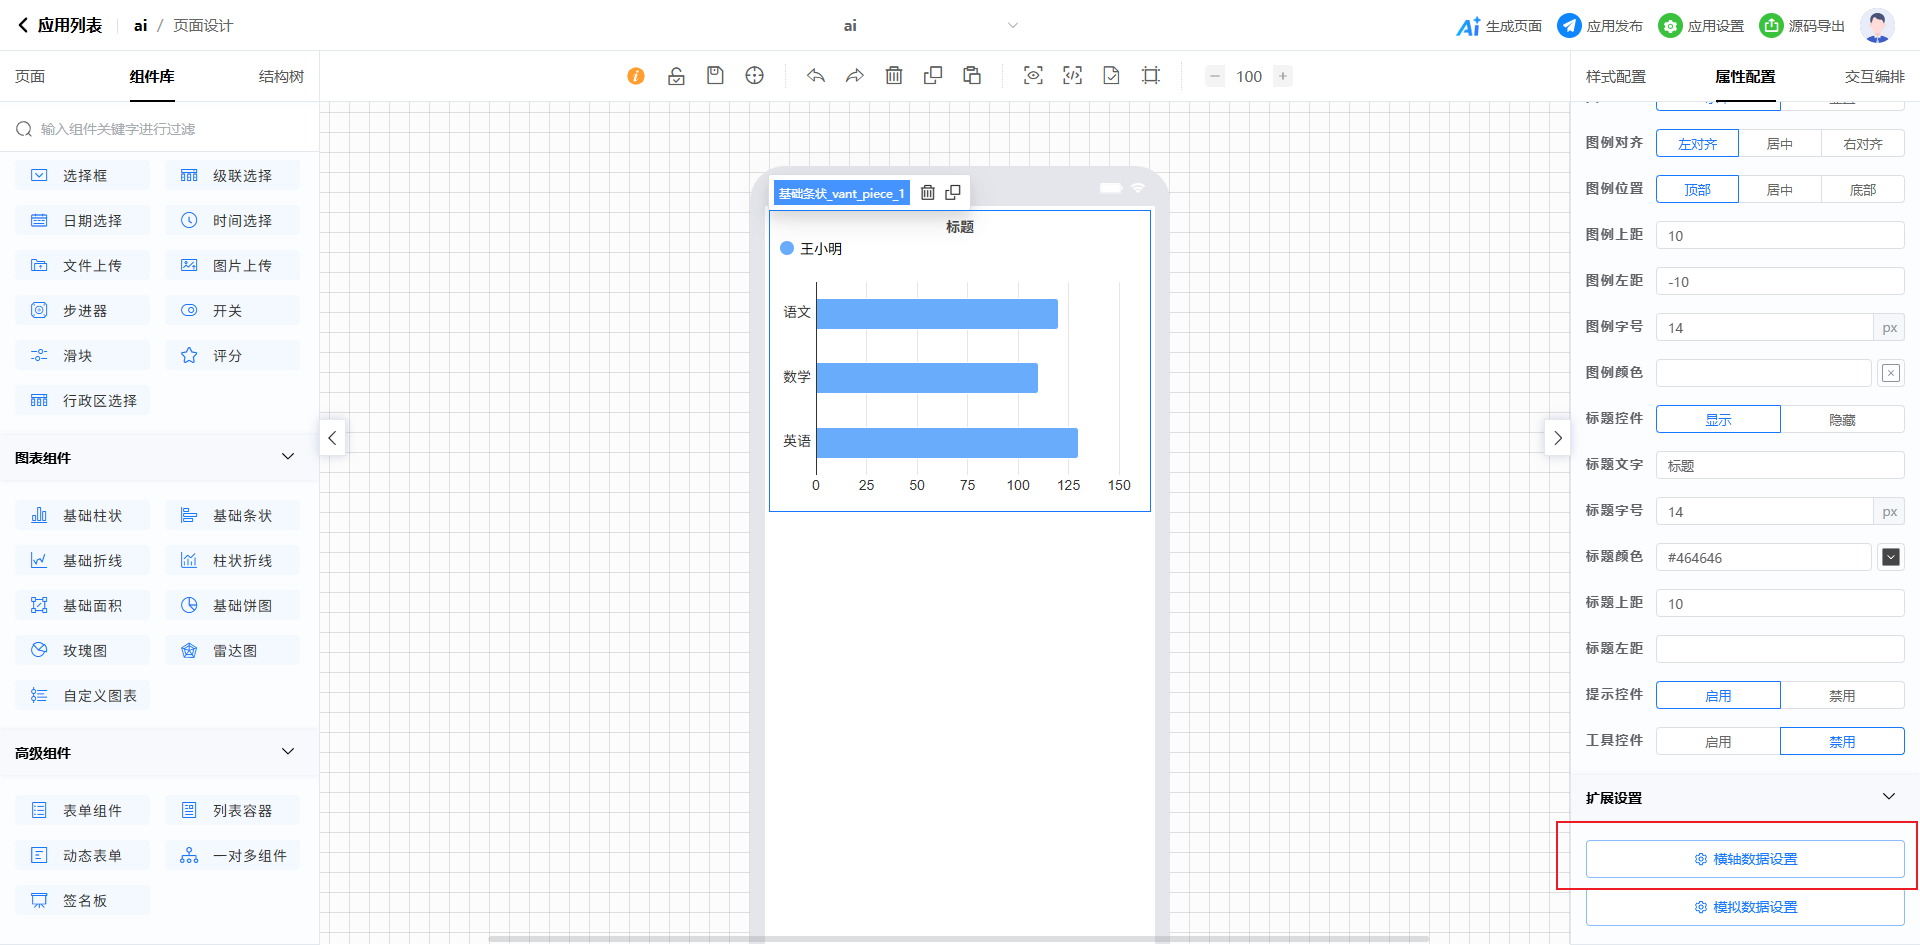The height and width of the screenshot is (945, 1920).
Task: Collapse the 高级组件 section
Action: pyautogui.click(x=288, y=752)
